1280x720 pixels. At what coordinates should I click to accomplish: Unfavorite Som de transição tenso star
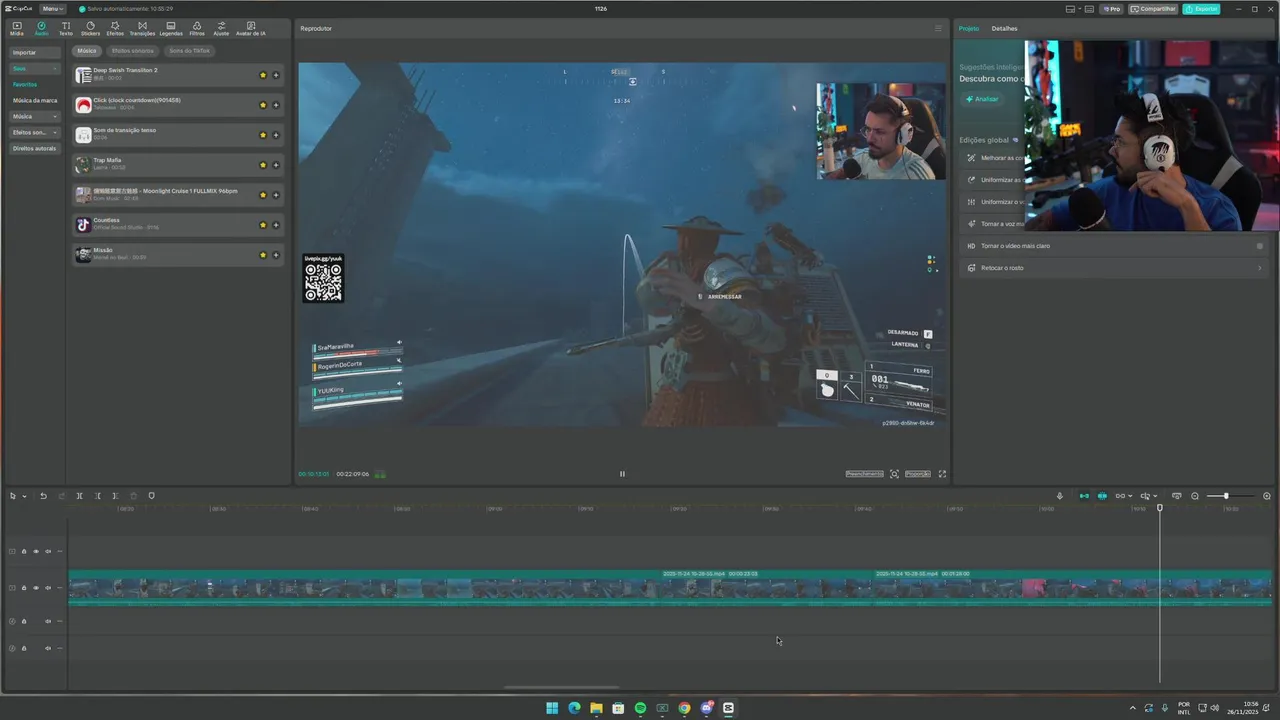pos(263,135)
